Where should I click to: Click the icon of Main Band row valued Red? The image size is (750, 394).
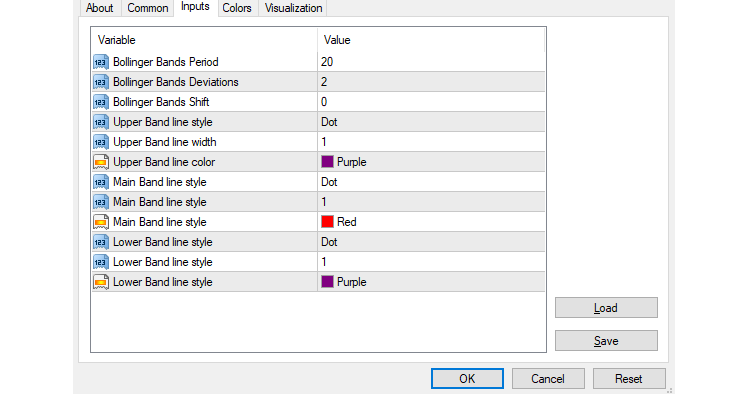[101, 222]
